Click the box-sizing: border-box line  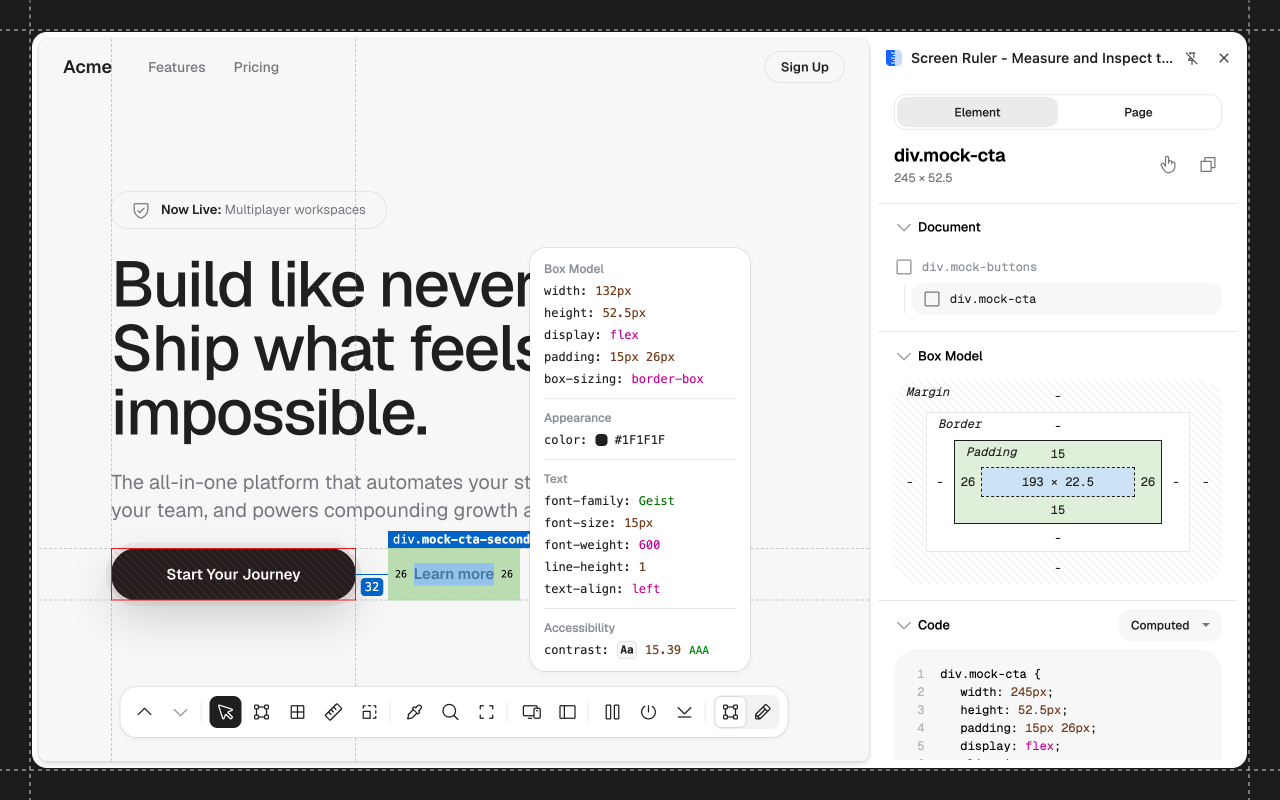[624, 379]
